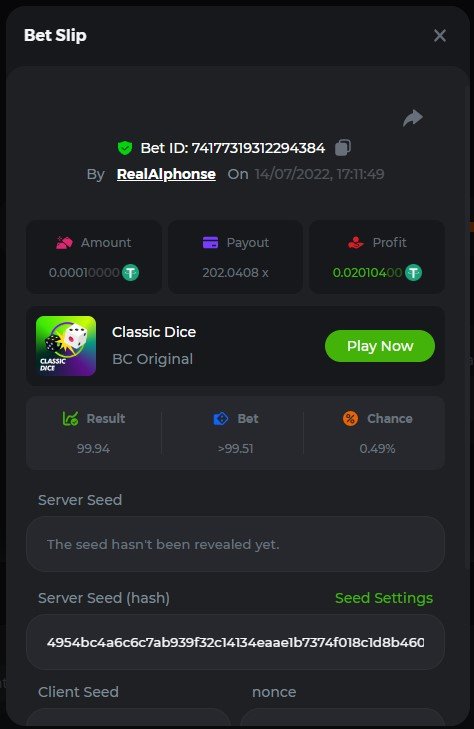
Task: Click the Classic Dice game thumbnail
Action: (66, 346)
